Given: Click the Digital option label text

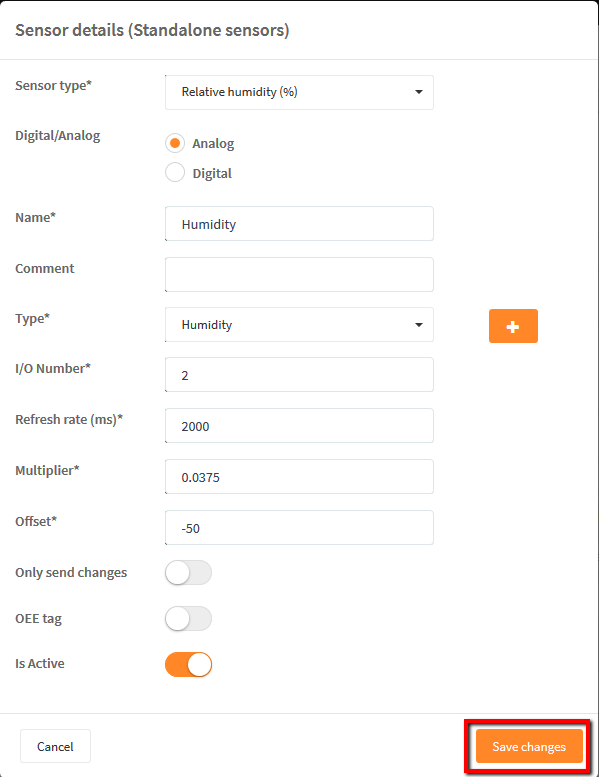Looking at the screenshot, I should (212, 173).
